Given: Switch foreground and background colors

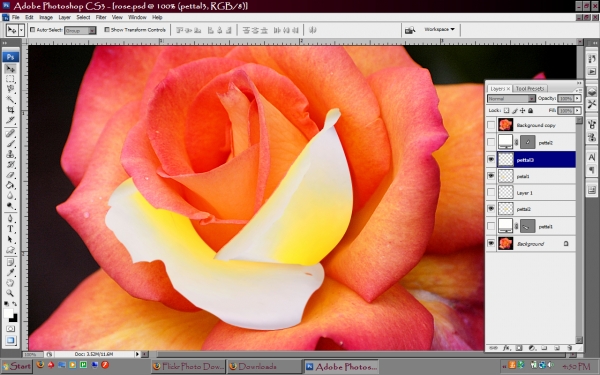Looking at the screenshot, I should 14,304.
